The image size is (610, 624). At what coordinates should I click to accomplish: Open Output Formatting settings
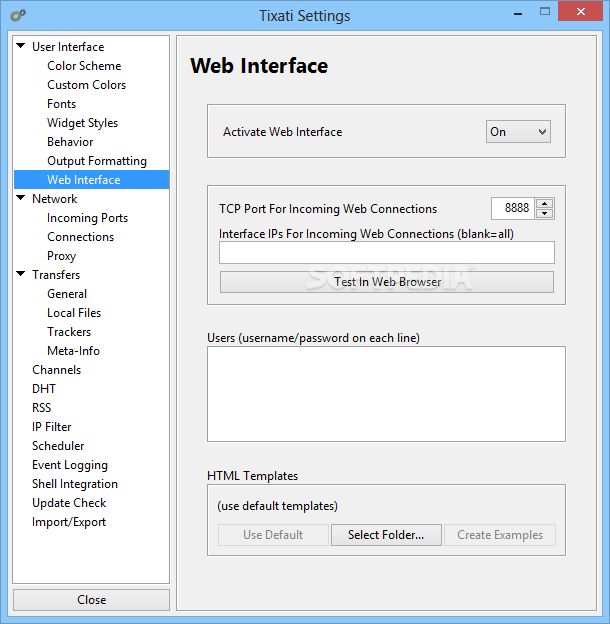[x=97, y=161]
